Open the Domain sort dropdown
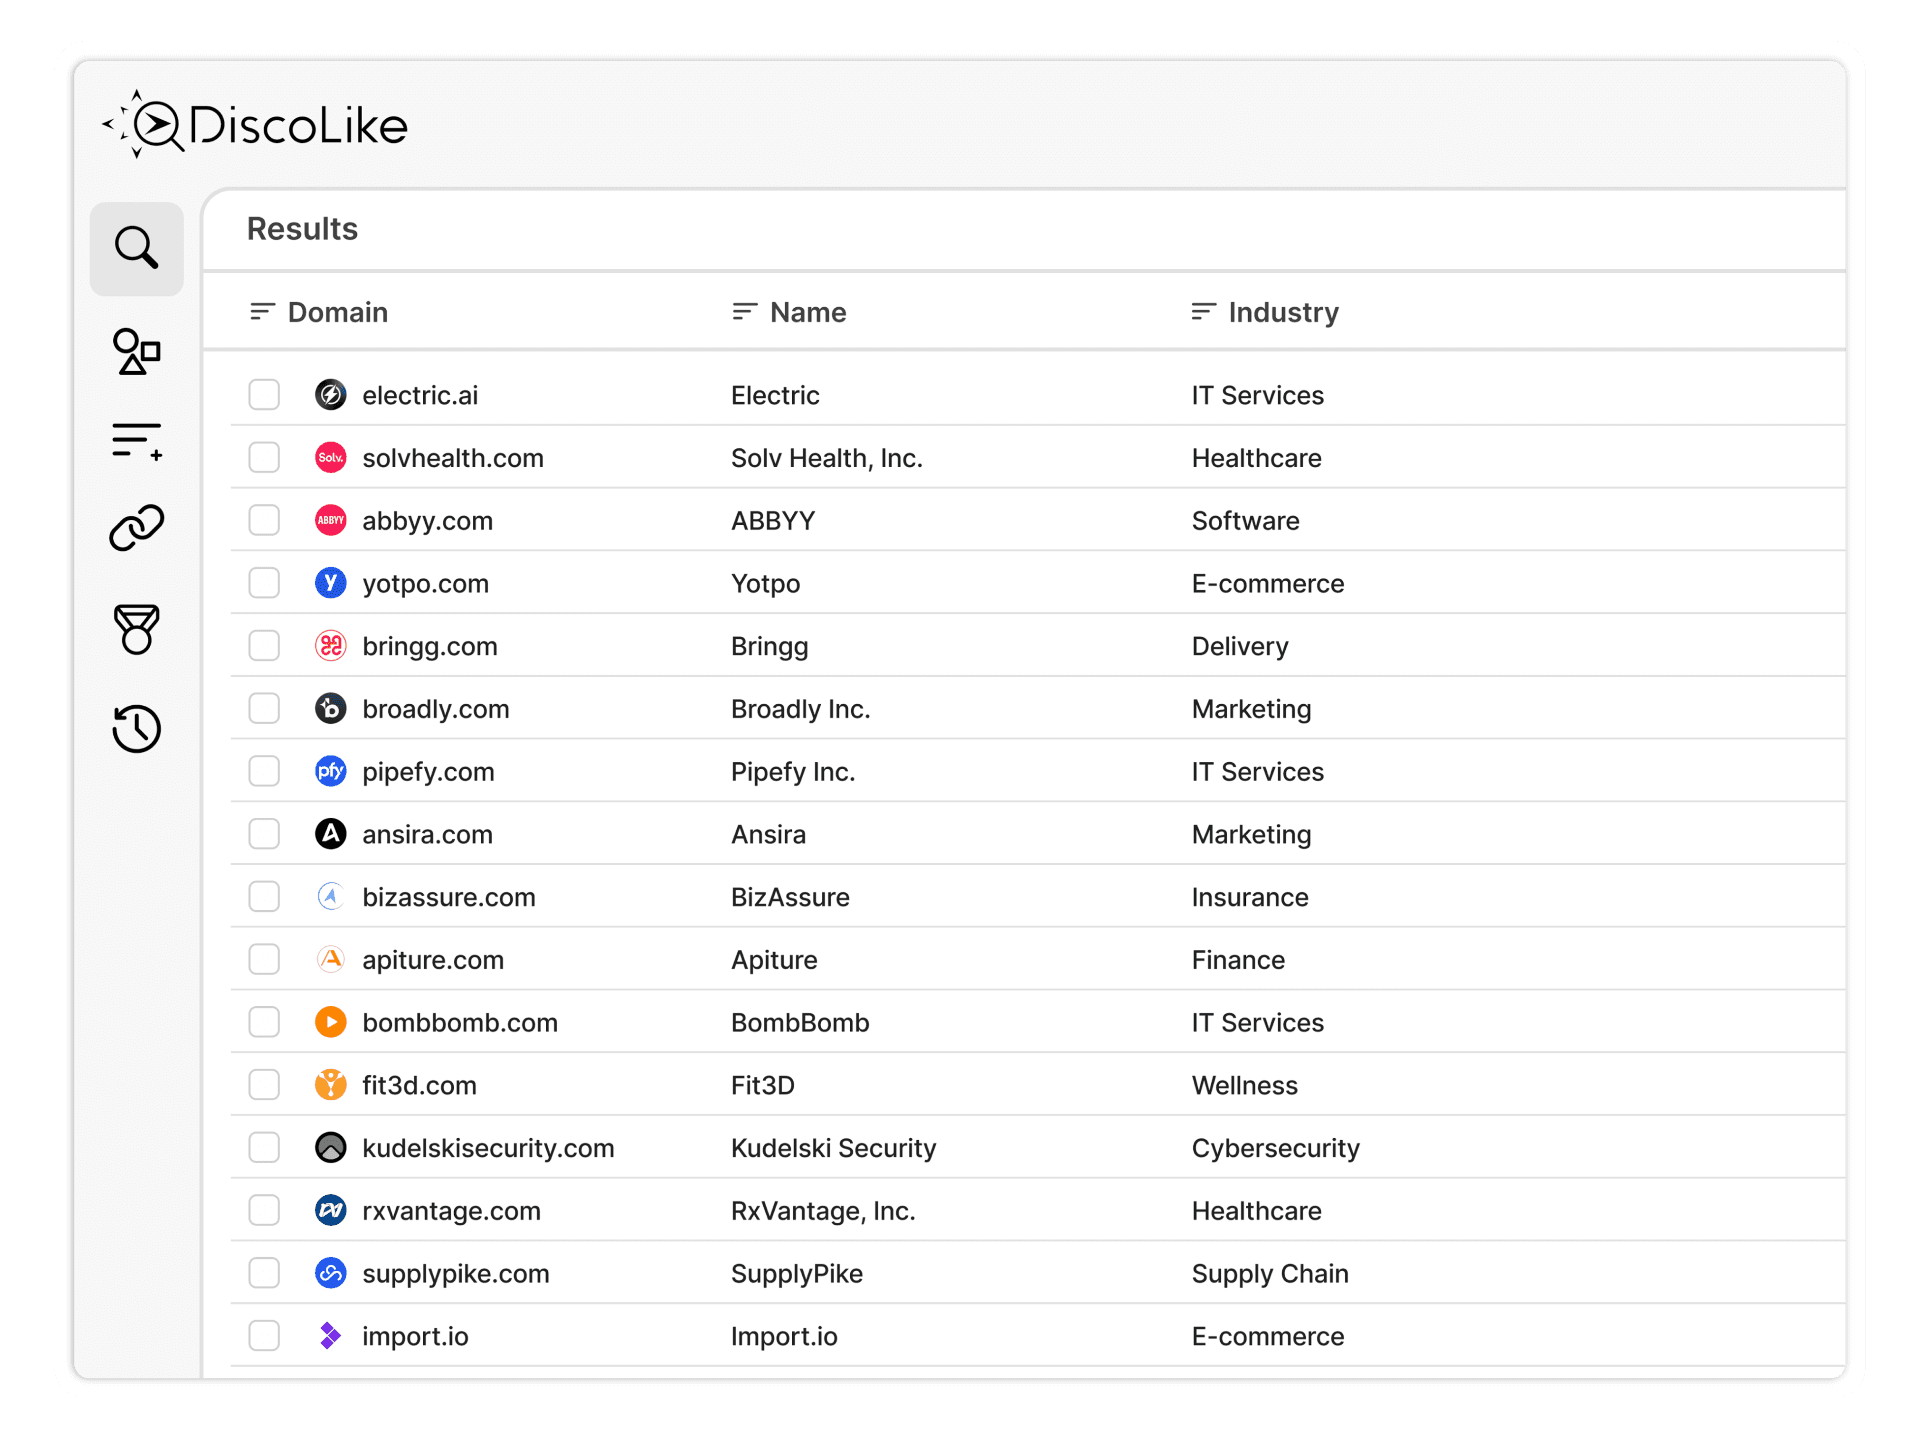This screenshot has width=1920, height=1440. point(262,311)
